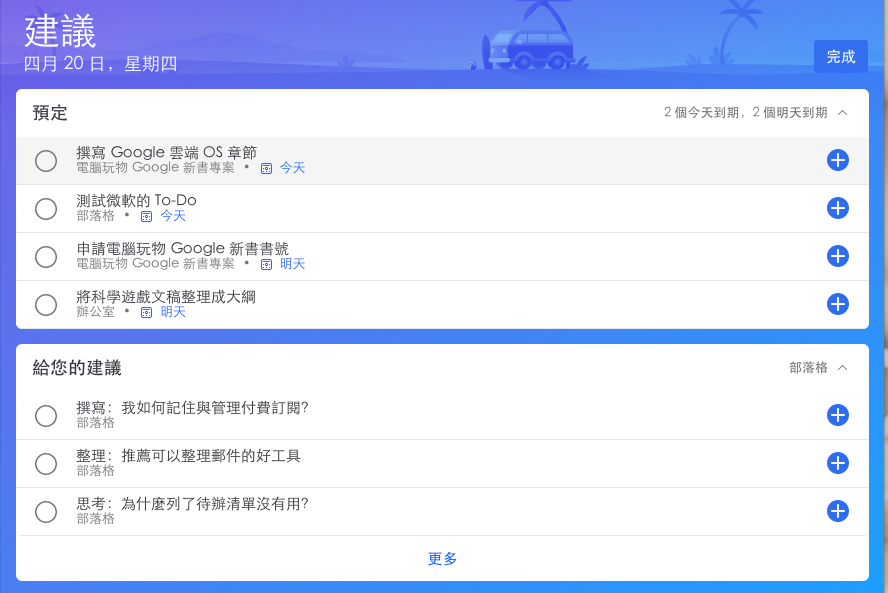Click the 辦公室 list label under 將科學遊戲文稿
The height and width of the screenshot is (593, 888).
tap(95, 312)
